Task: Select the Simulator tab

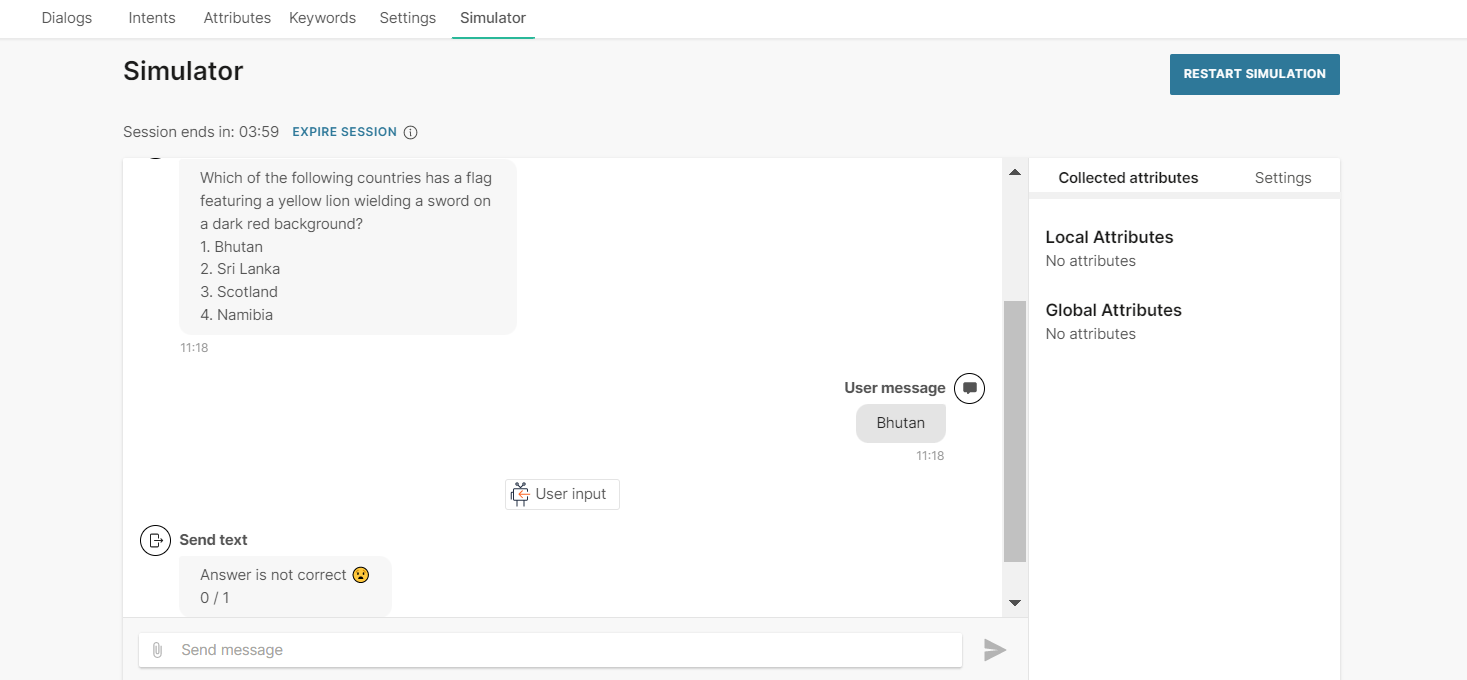Action: [x=493, y=18]
